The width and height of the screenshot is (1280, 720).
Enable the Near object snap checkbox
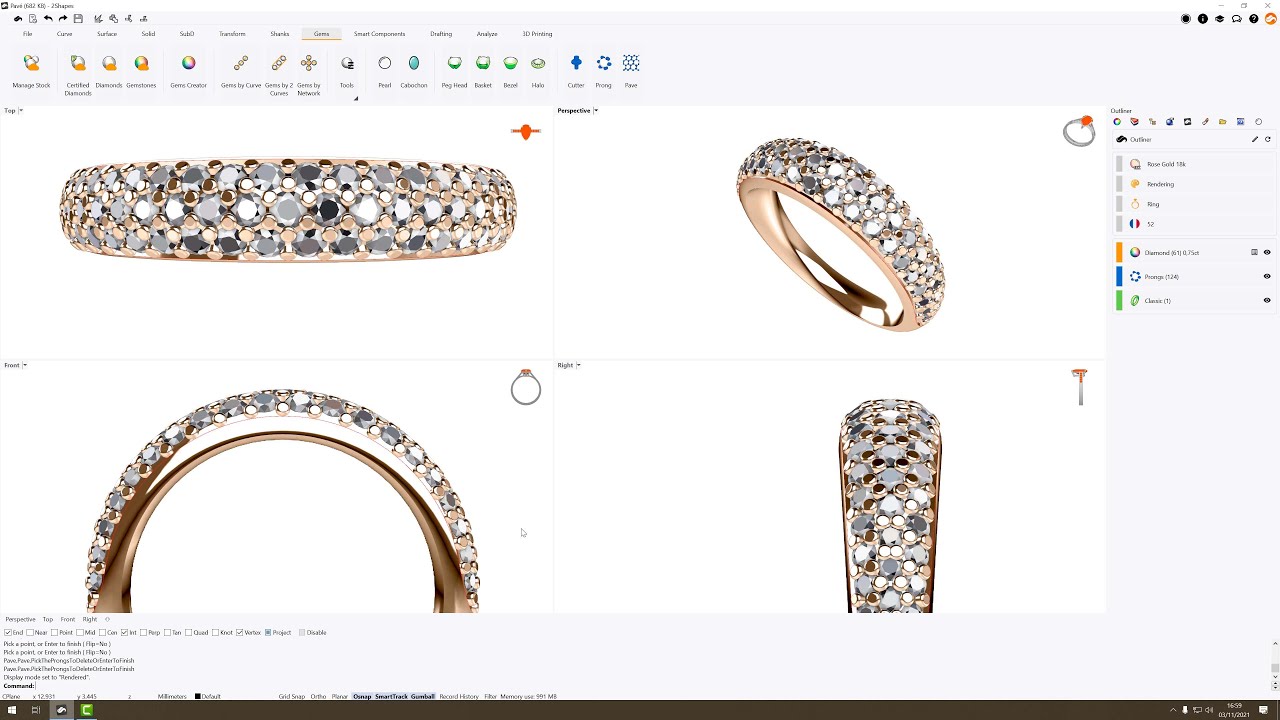30,633
